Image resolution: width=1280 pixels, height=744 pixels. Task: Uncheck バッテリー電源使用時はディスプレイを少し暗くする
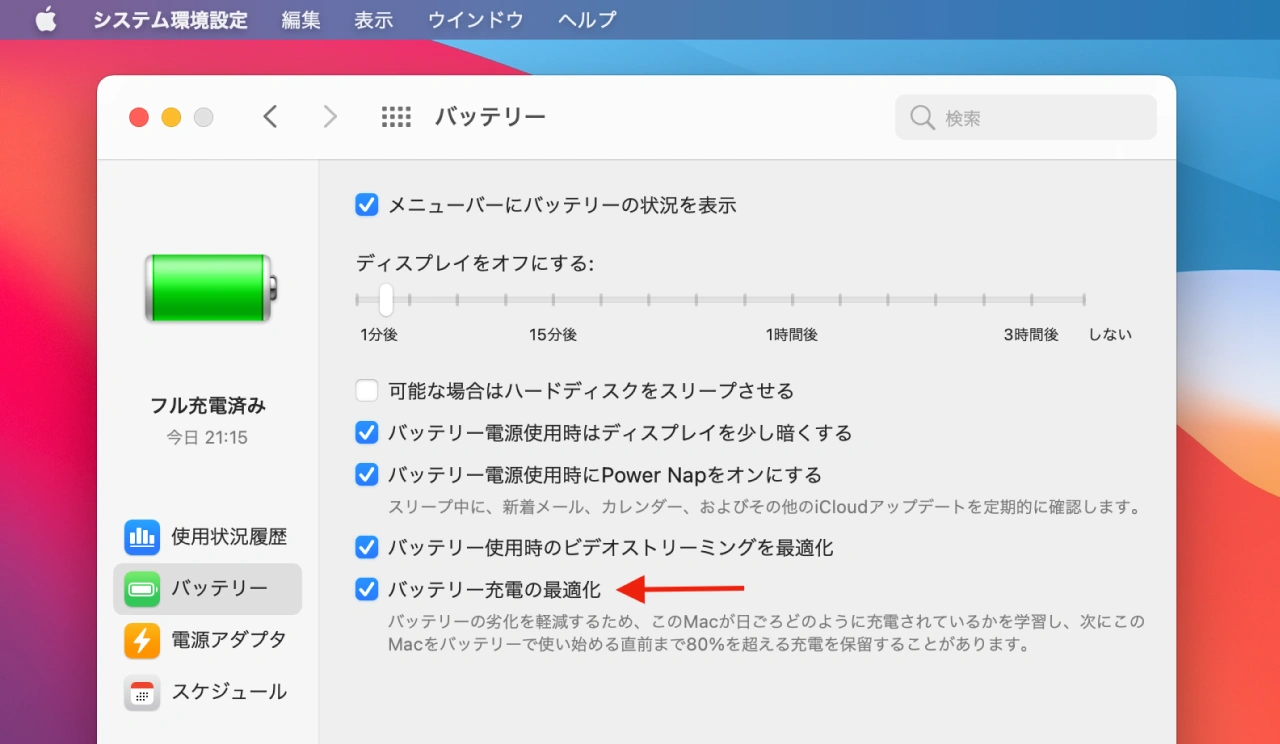(x=366, y=432)
